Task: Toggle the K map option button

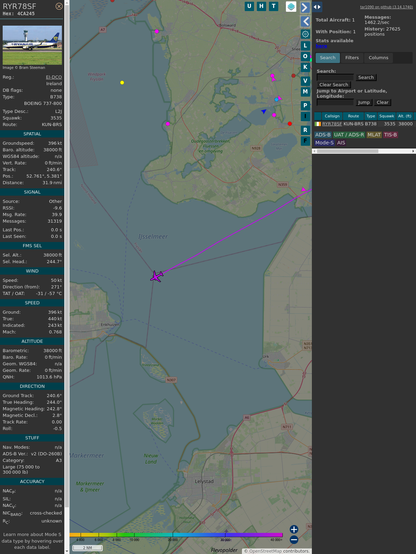Action: click(305, 67)
